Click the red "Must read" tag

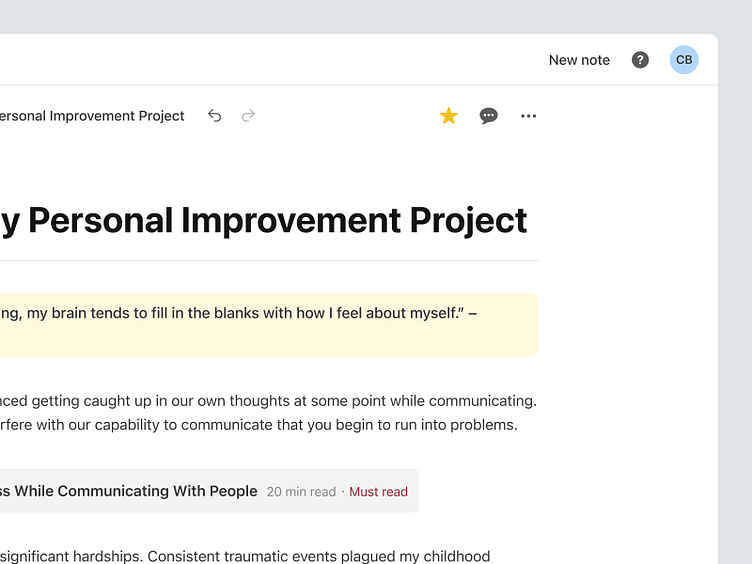[378, 492]
